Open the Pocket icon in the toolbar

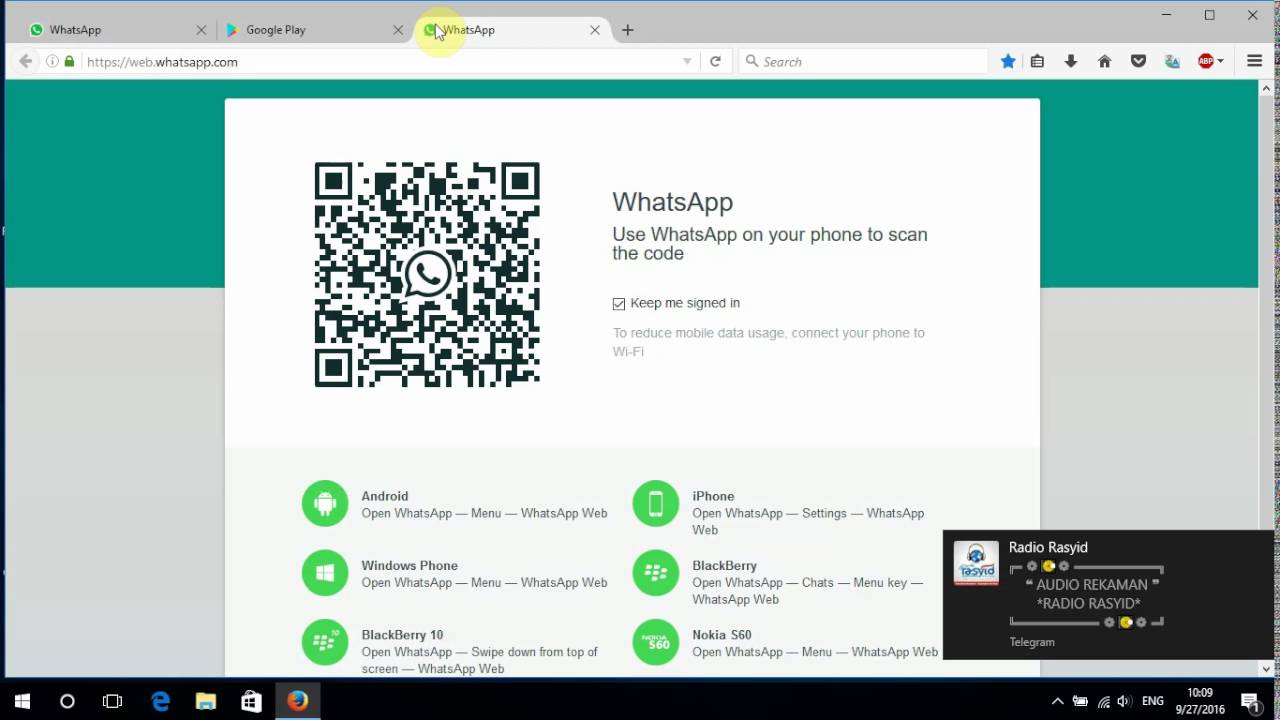(x=1138, y=62)
